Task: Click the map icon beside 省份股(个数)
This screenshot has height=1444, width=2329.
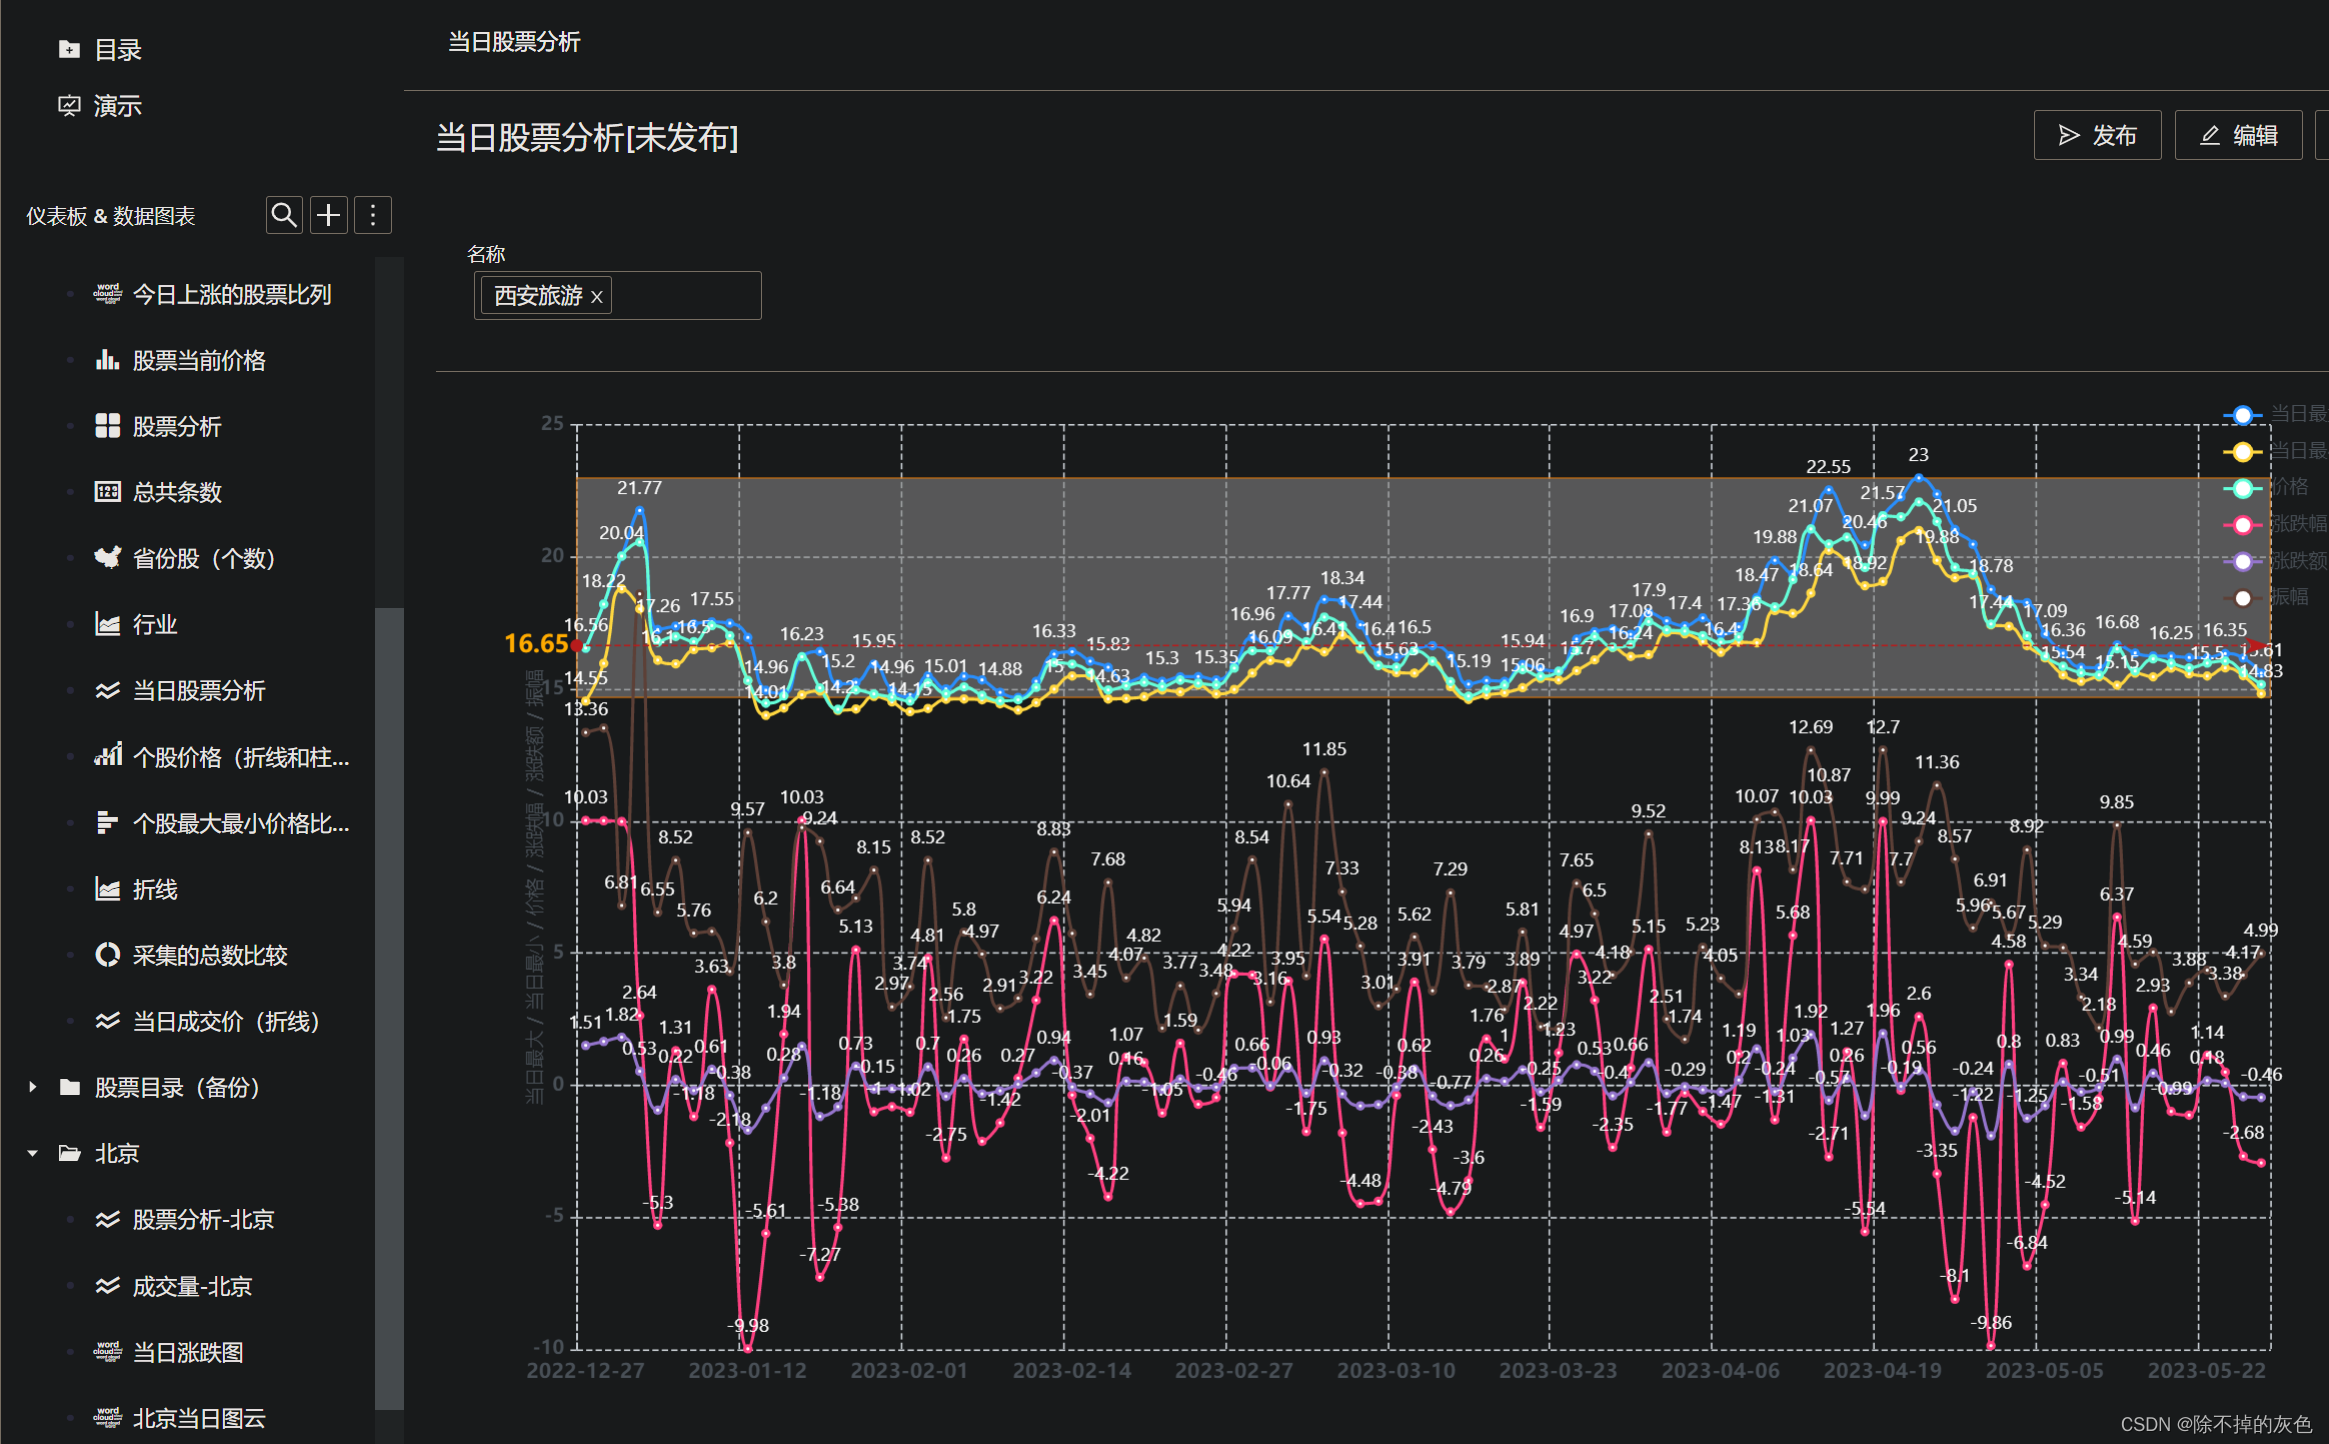Action: (x=107, y=558)
